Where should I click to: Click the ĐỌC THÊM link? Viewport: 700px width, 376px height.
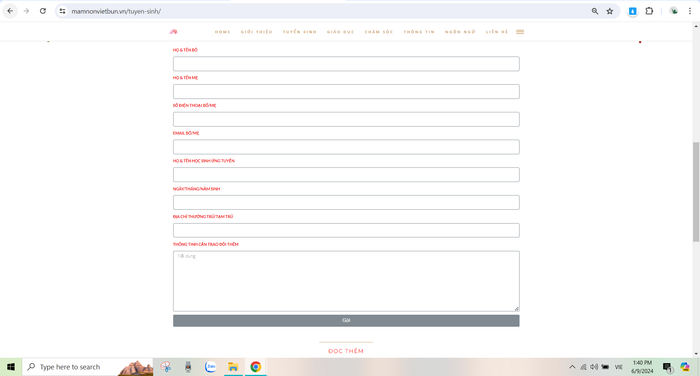346,351
